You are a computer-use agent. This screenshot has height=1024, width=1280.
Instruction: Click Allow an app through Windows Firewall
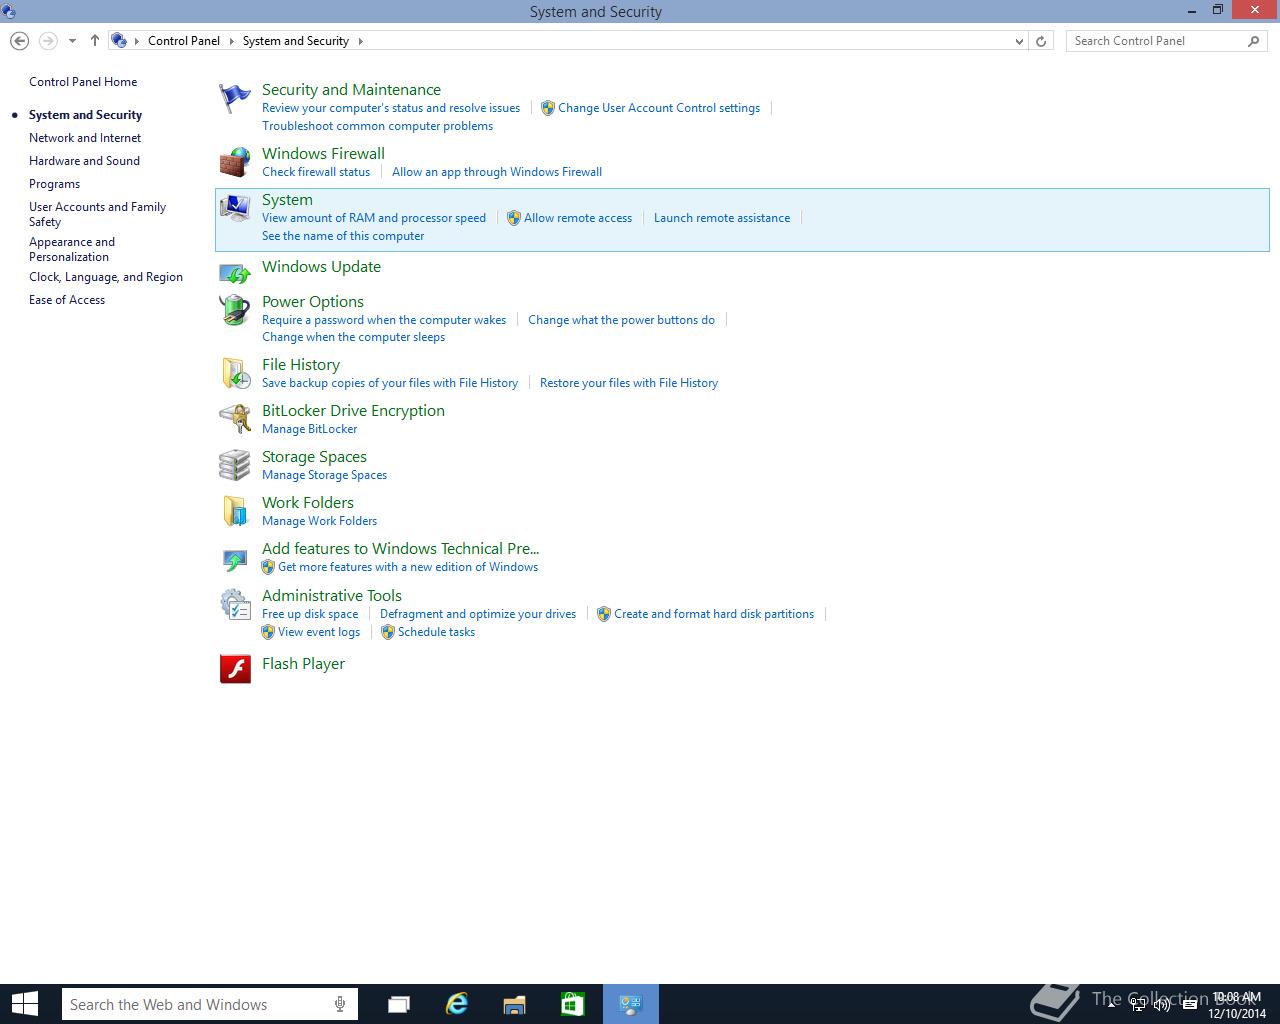pyautogui.click(x=497, y=172)
